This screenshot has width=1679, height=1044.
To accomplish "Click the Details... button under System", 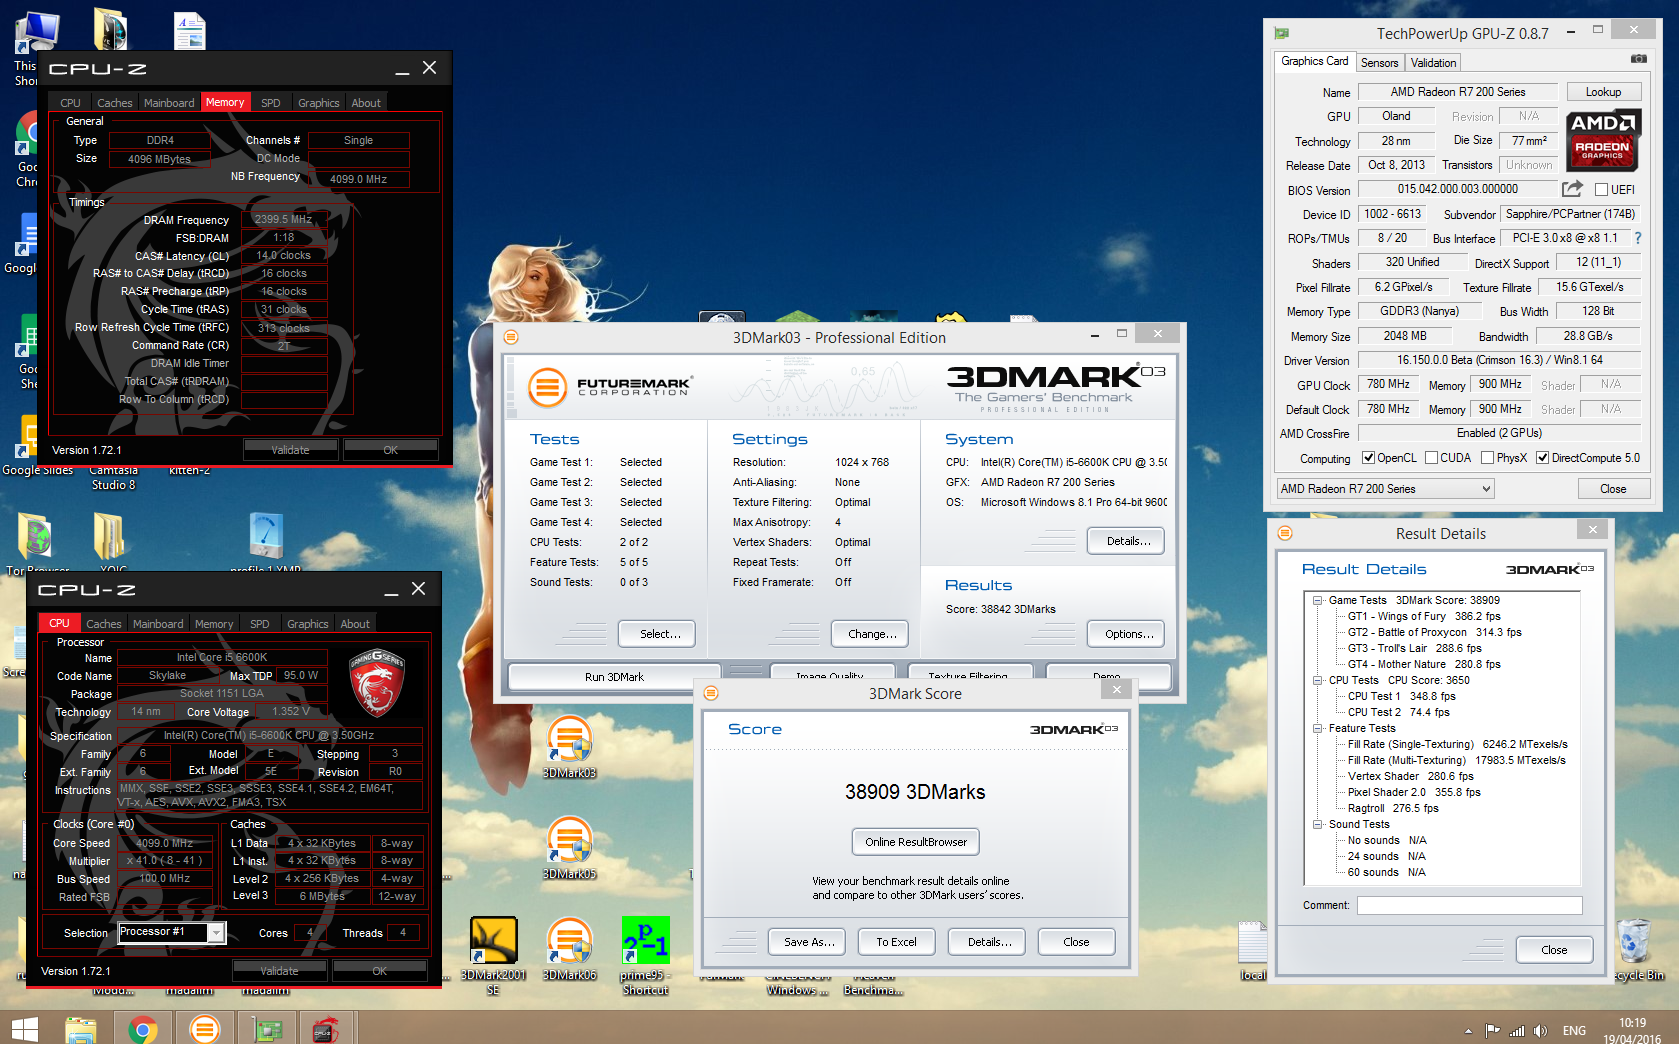I will tap(1128, 541).
